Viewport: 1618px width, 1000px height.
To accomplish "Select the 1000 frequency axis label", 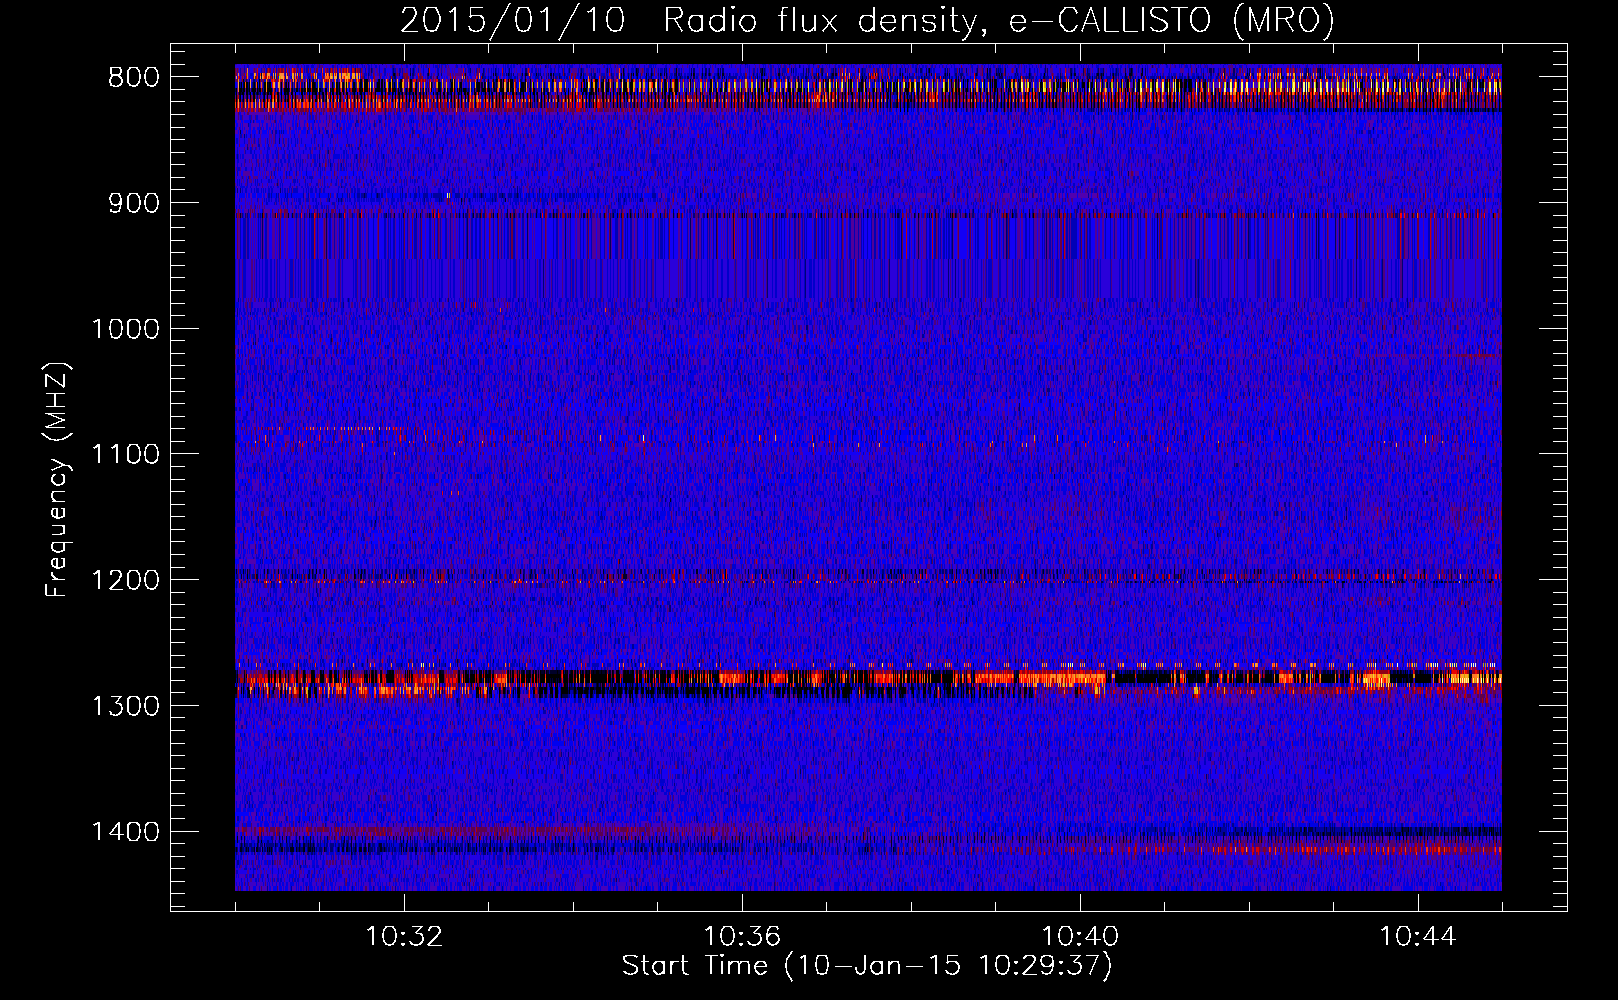I will click(125, 329).
